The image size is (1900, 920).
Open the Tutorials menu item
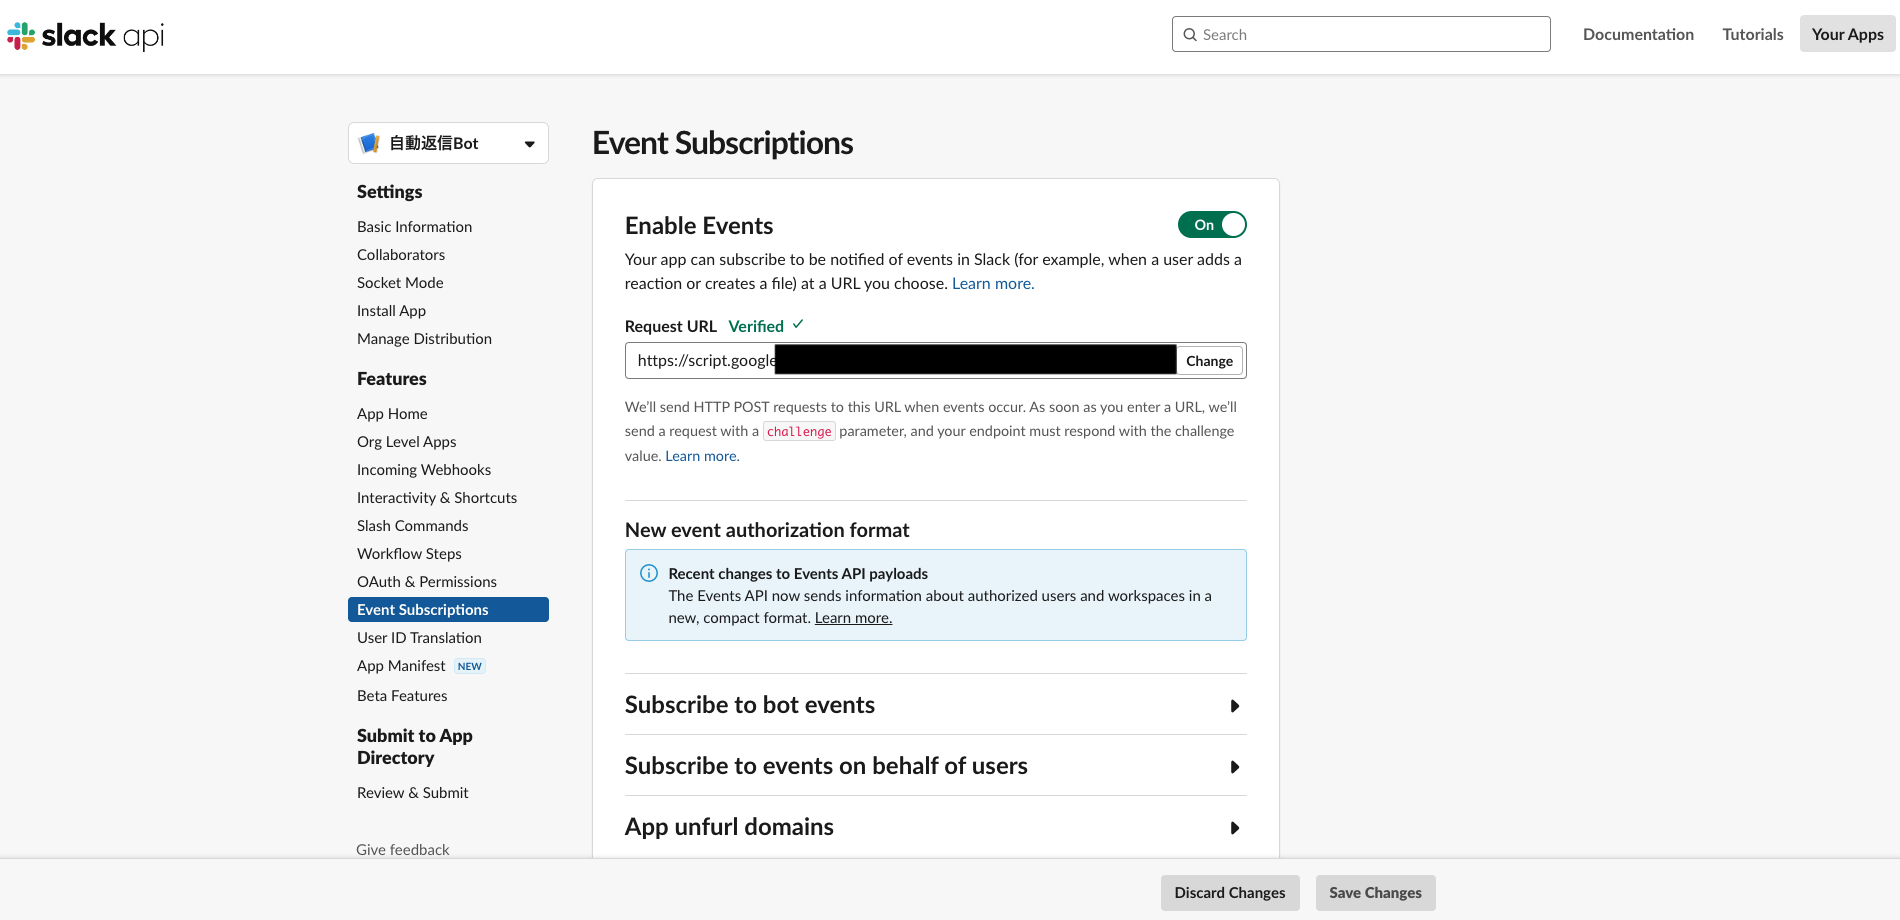[1752, 33]
